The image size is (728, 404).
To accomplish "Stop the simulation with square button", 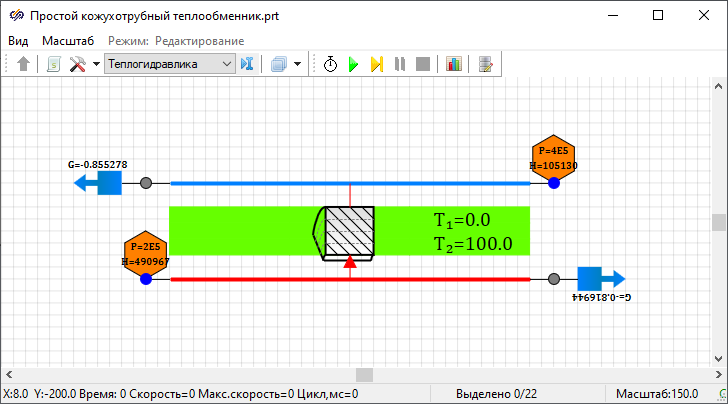I will [422, 64].
